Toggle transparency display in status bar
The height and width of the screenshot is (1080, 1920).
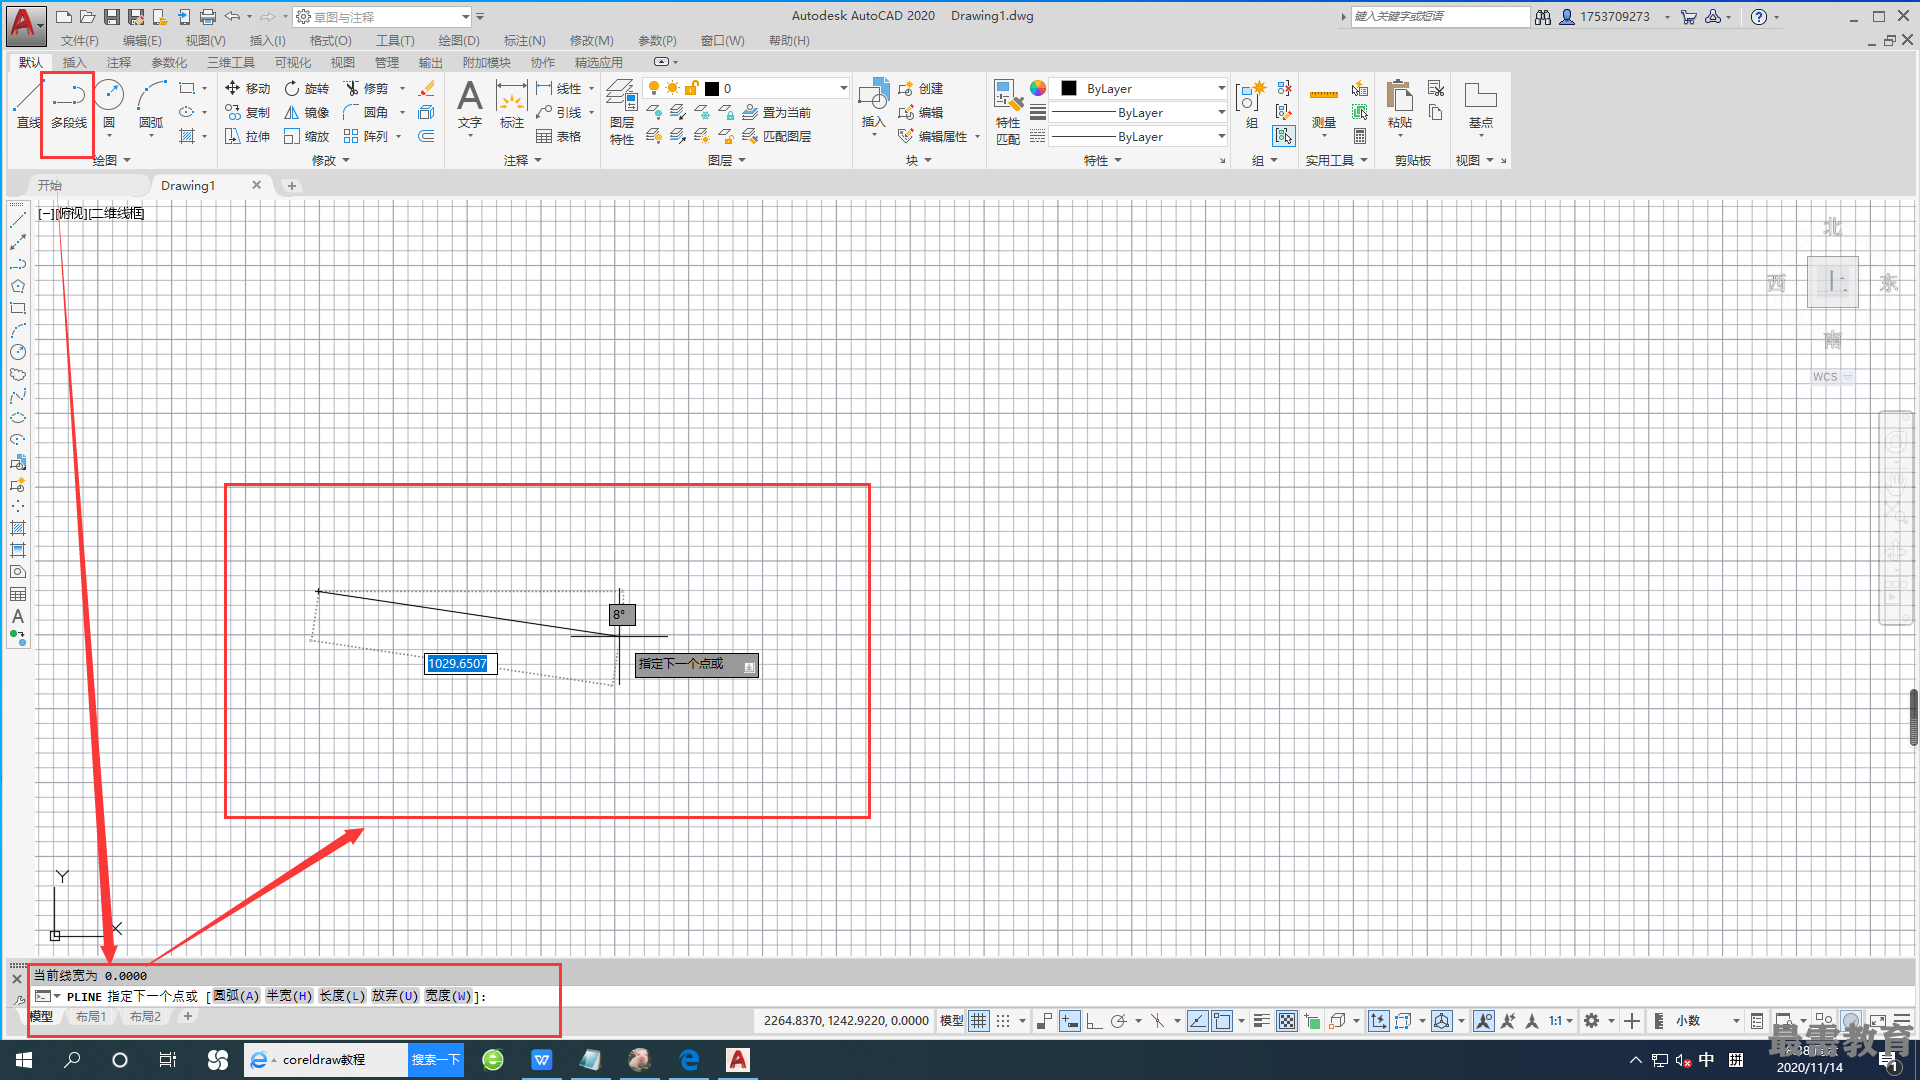pos(1287,1021)
